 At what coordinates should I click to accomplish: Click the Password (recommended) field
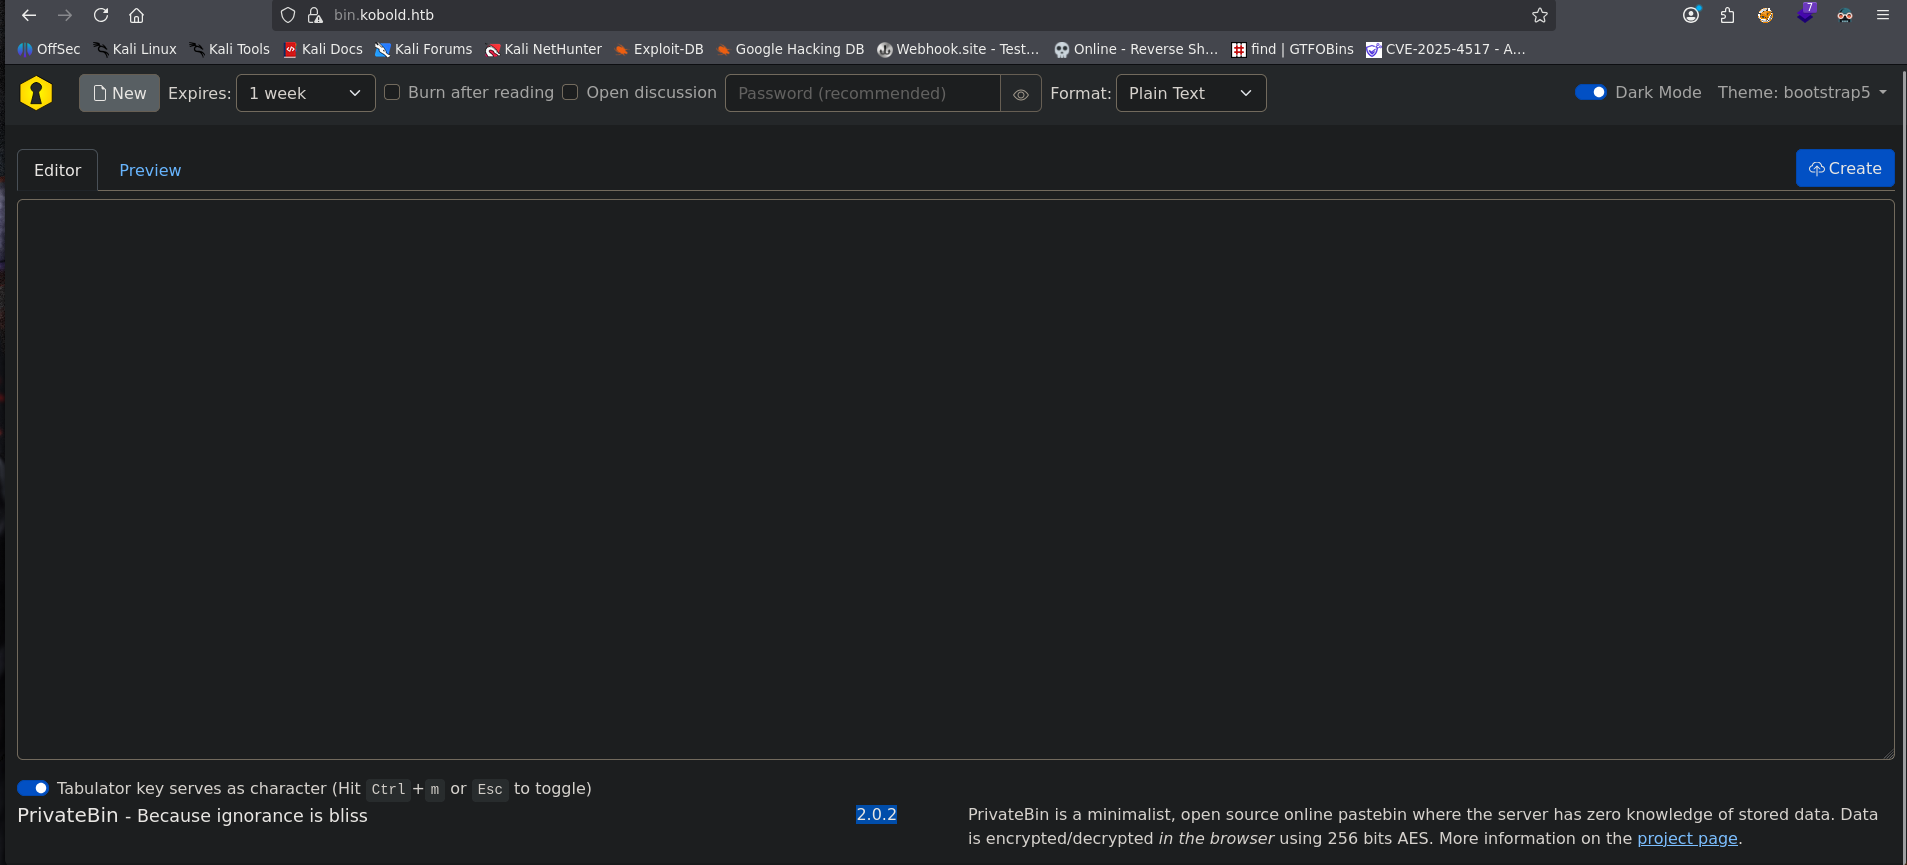862,93
